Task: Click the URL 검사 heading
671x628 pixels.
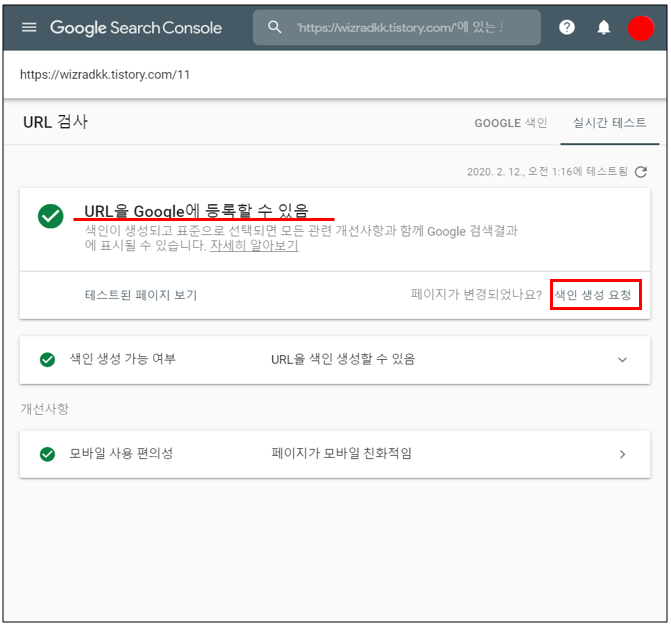Action: (56, 122)
